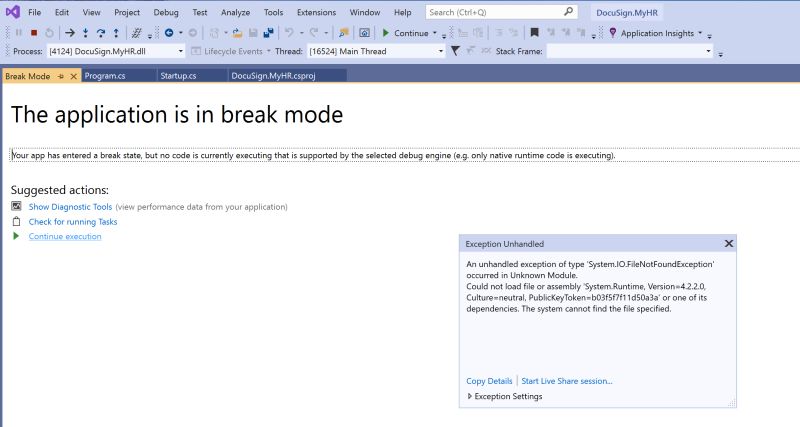
Task: Close the Exception Unhandled popup
Action: click(729, 244)
